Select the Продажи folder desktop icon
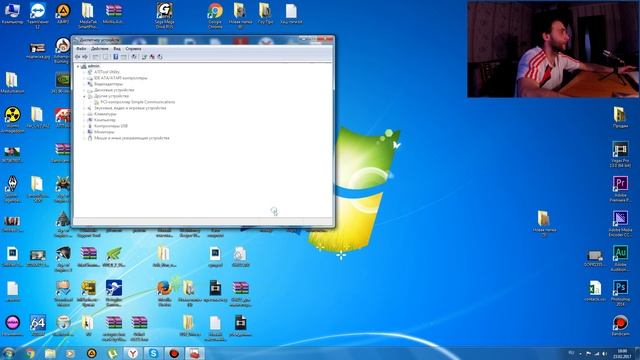Image resolution: width=640 pixels, height=360 pixels. click(620, 118)
